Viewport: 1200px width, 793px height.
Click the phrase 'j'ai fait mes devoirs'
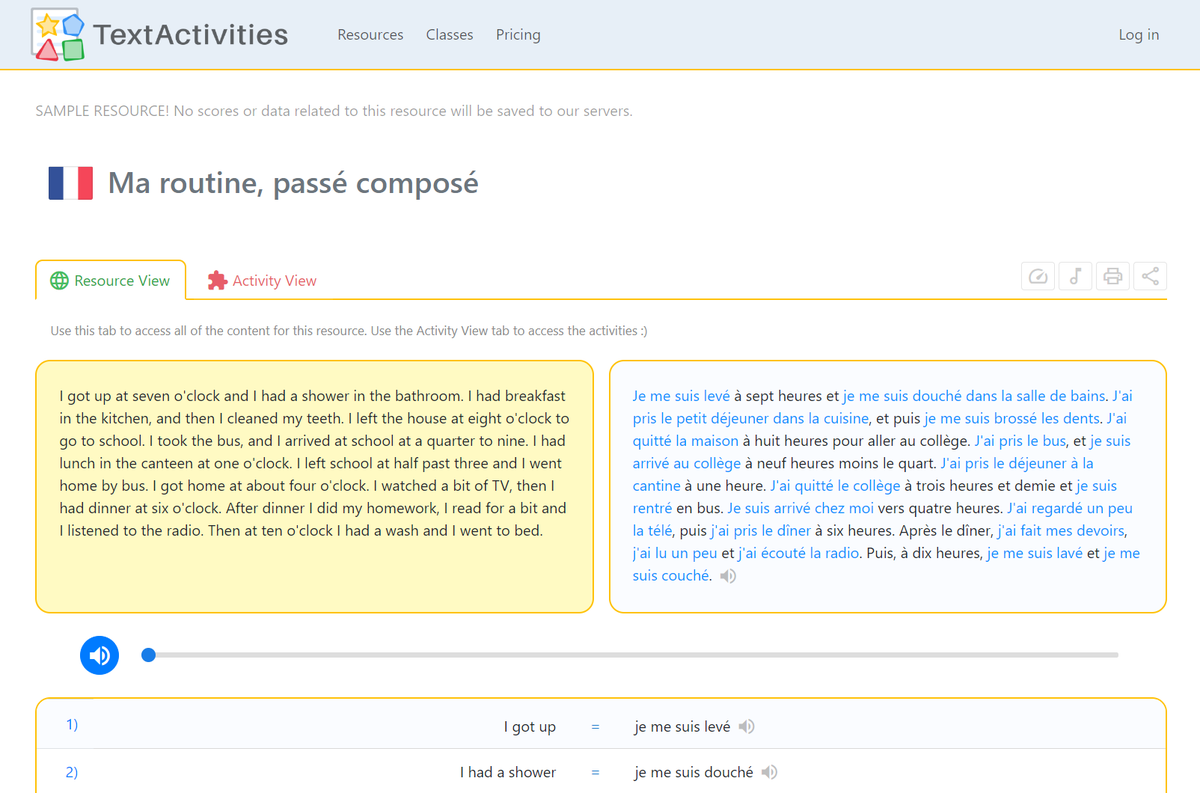1061,531
